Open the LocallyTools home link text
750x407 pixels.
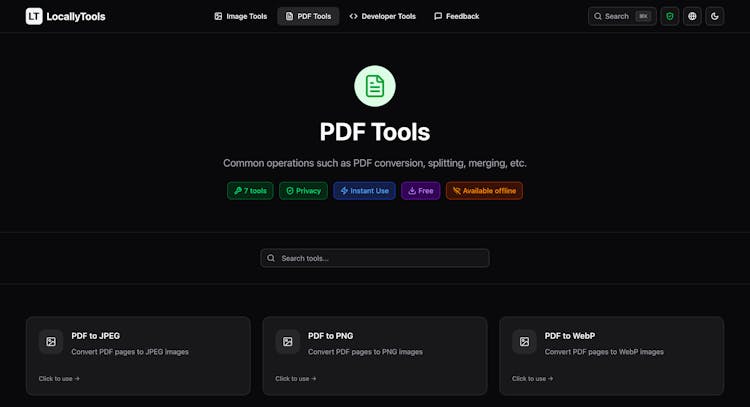[x=76, y=17]
